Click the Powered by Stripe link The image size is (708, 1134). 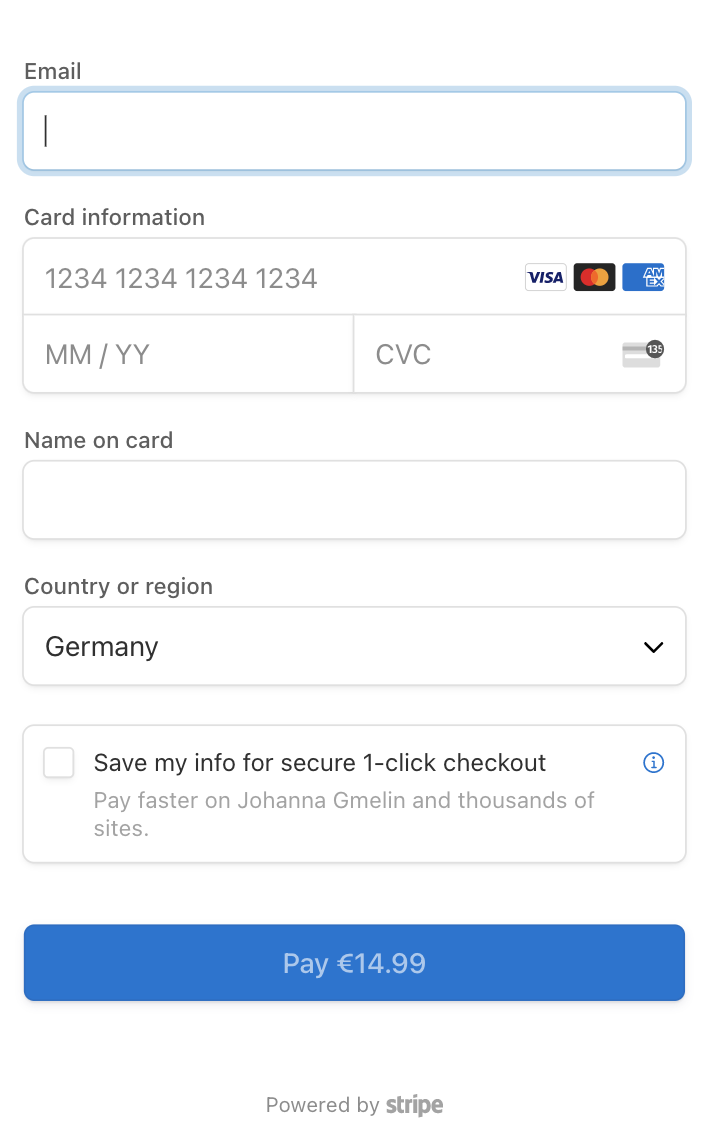(x=354, y=1105)
